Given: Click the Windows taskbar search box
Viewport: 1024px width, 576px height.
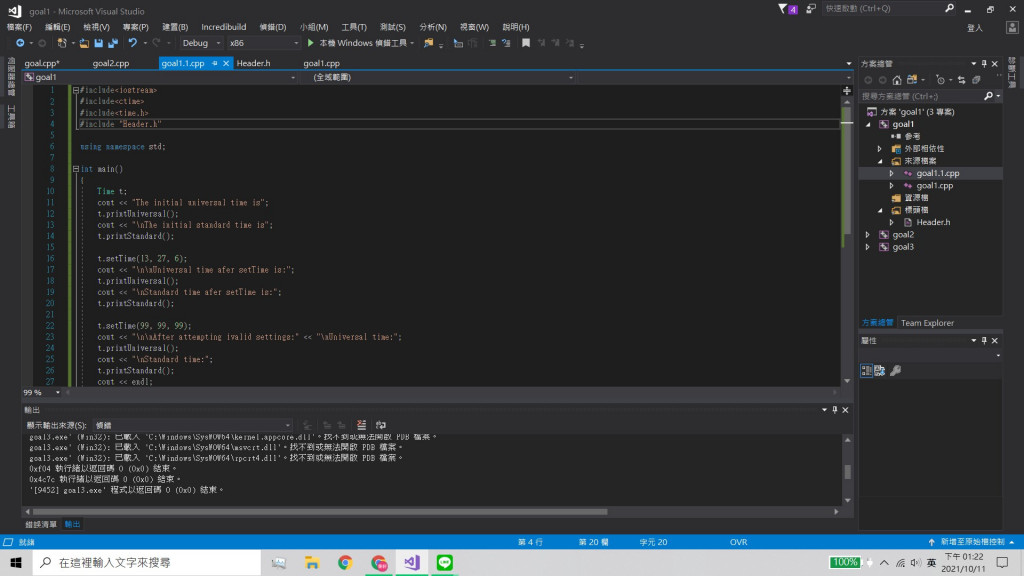Looking at the screenshot, I should [x=147, y=562].
